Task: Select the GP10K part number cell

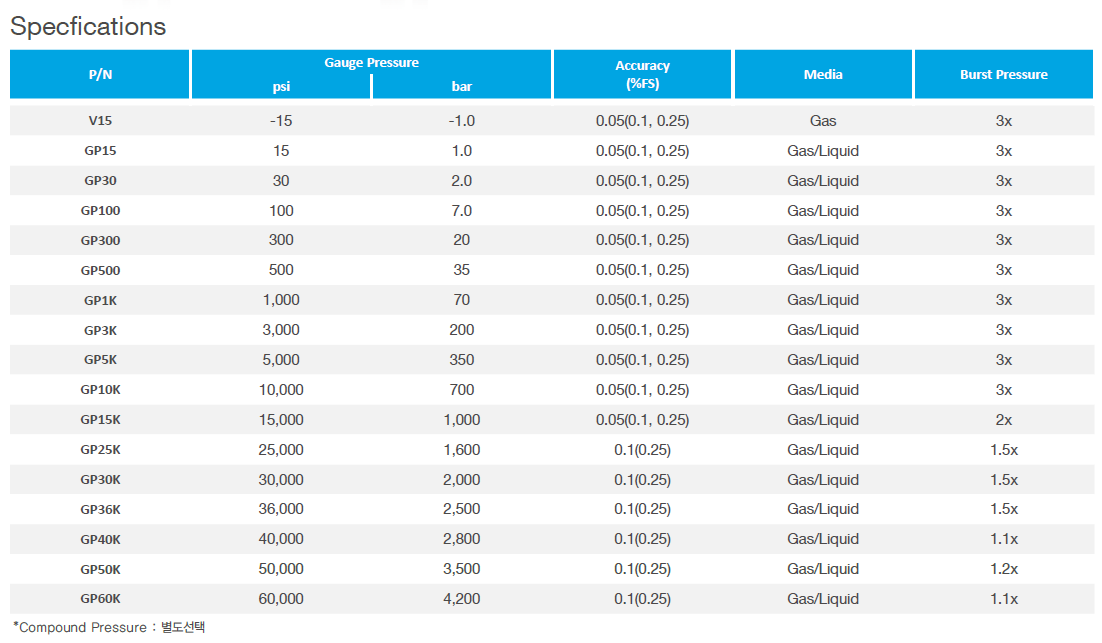Action: point(100,390)
